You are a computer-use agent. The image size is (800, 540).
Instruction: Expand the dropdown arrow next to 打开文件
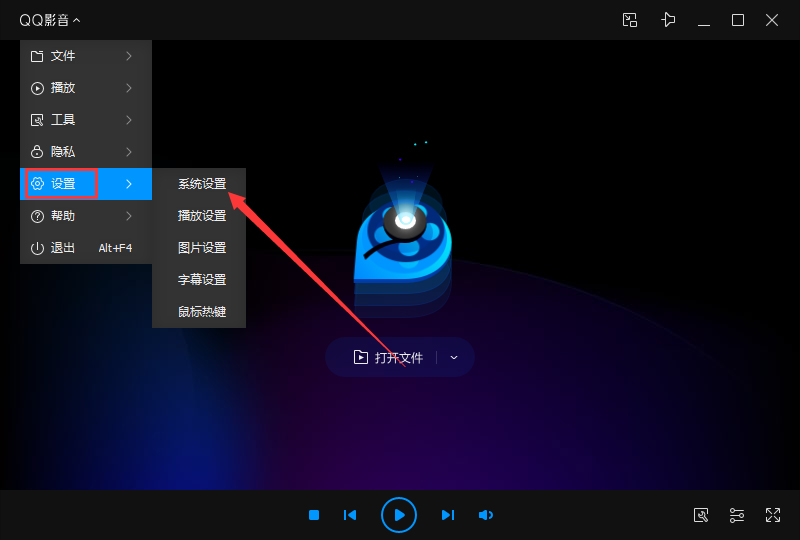[454, 357]
